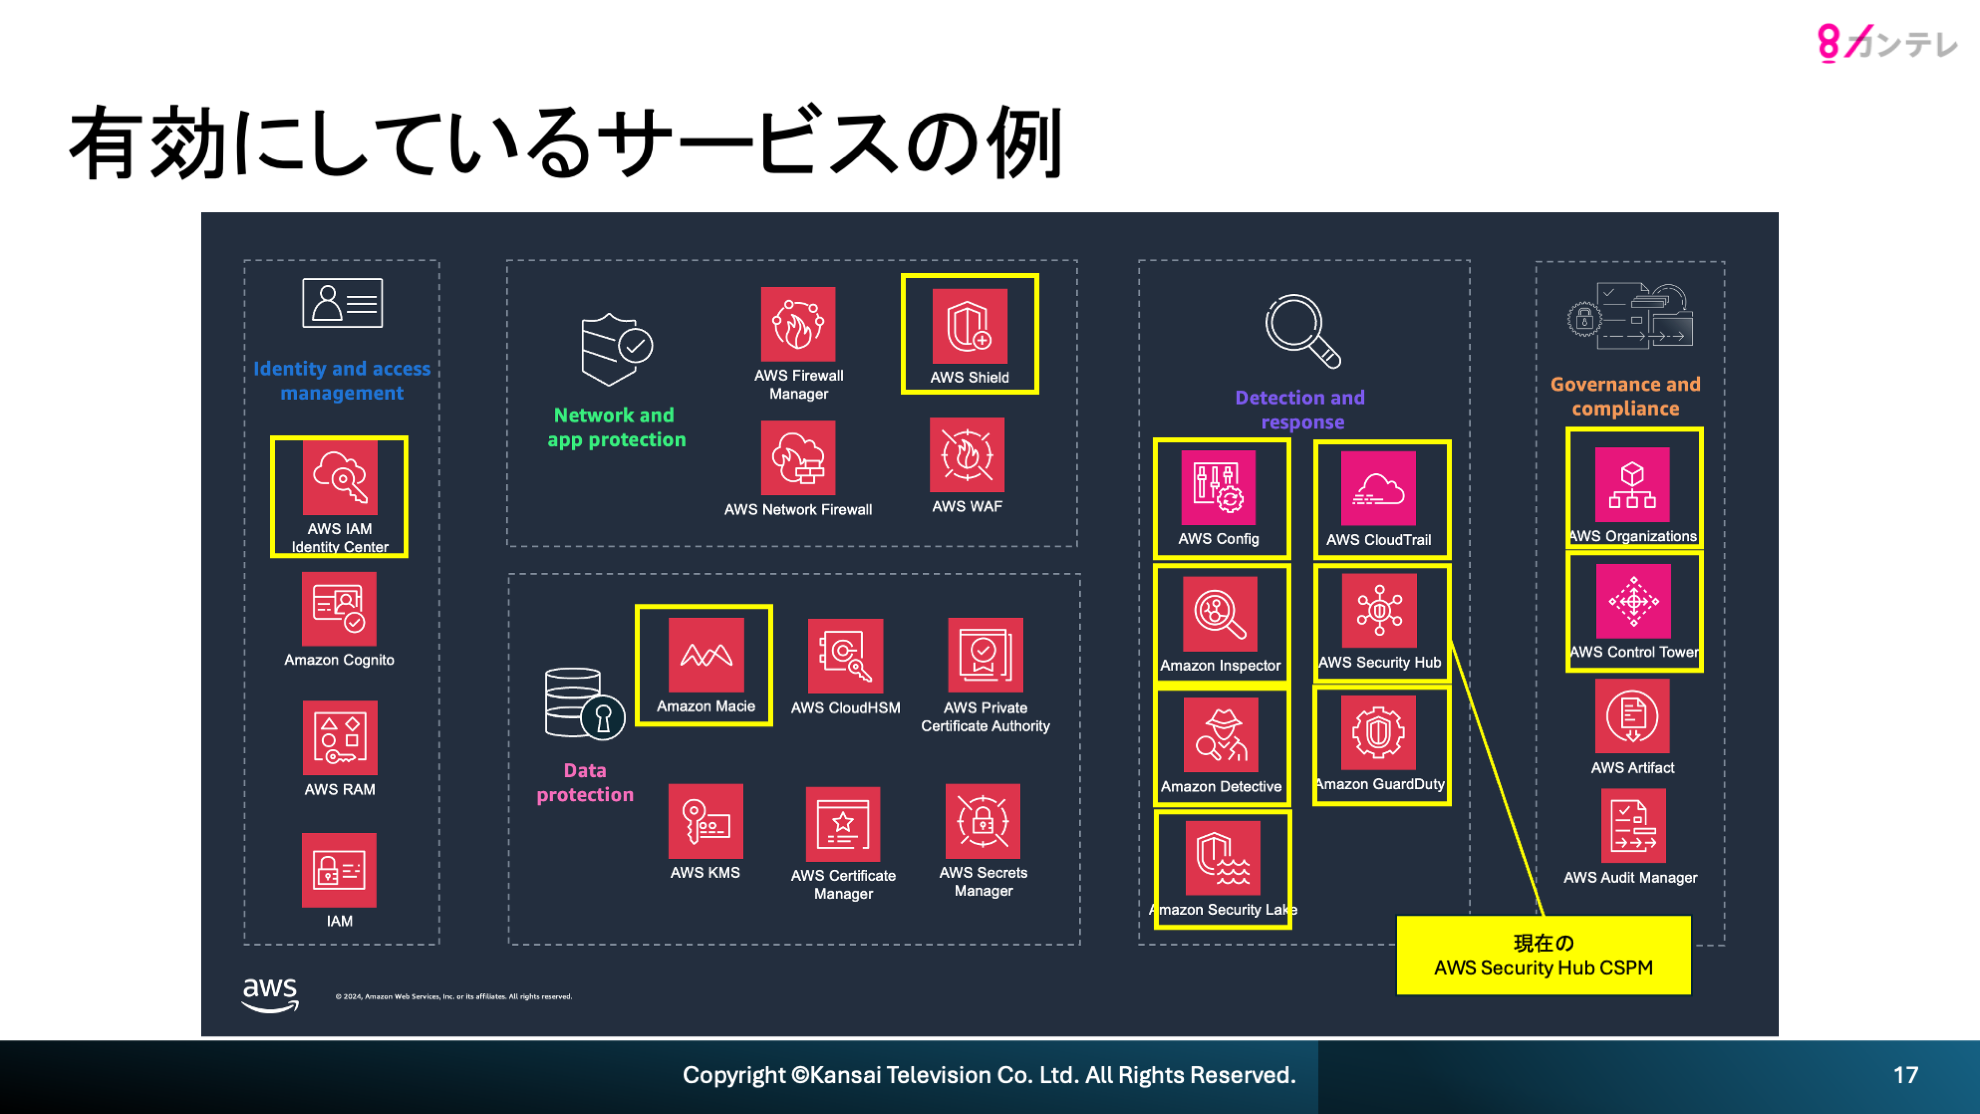Viewport: 1980px width, 1114px height.
Task: Click the AWS Organizations icon
Action: (x=1632, y=484)
